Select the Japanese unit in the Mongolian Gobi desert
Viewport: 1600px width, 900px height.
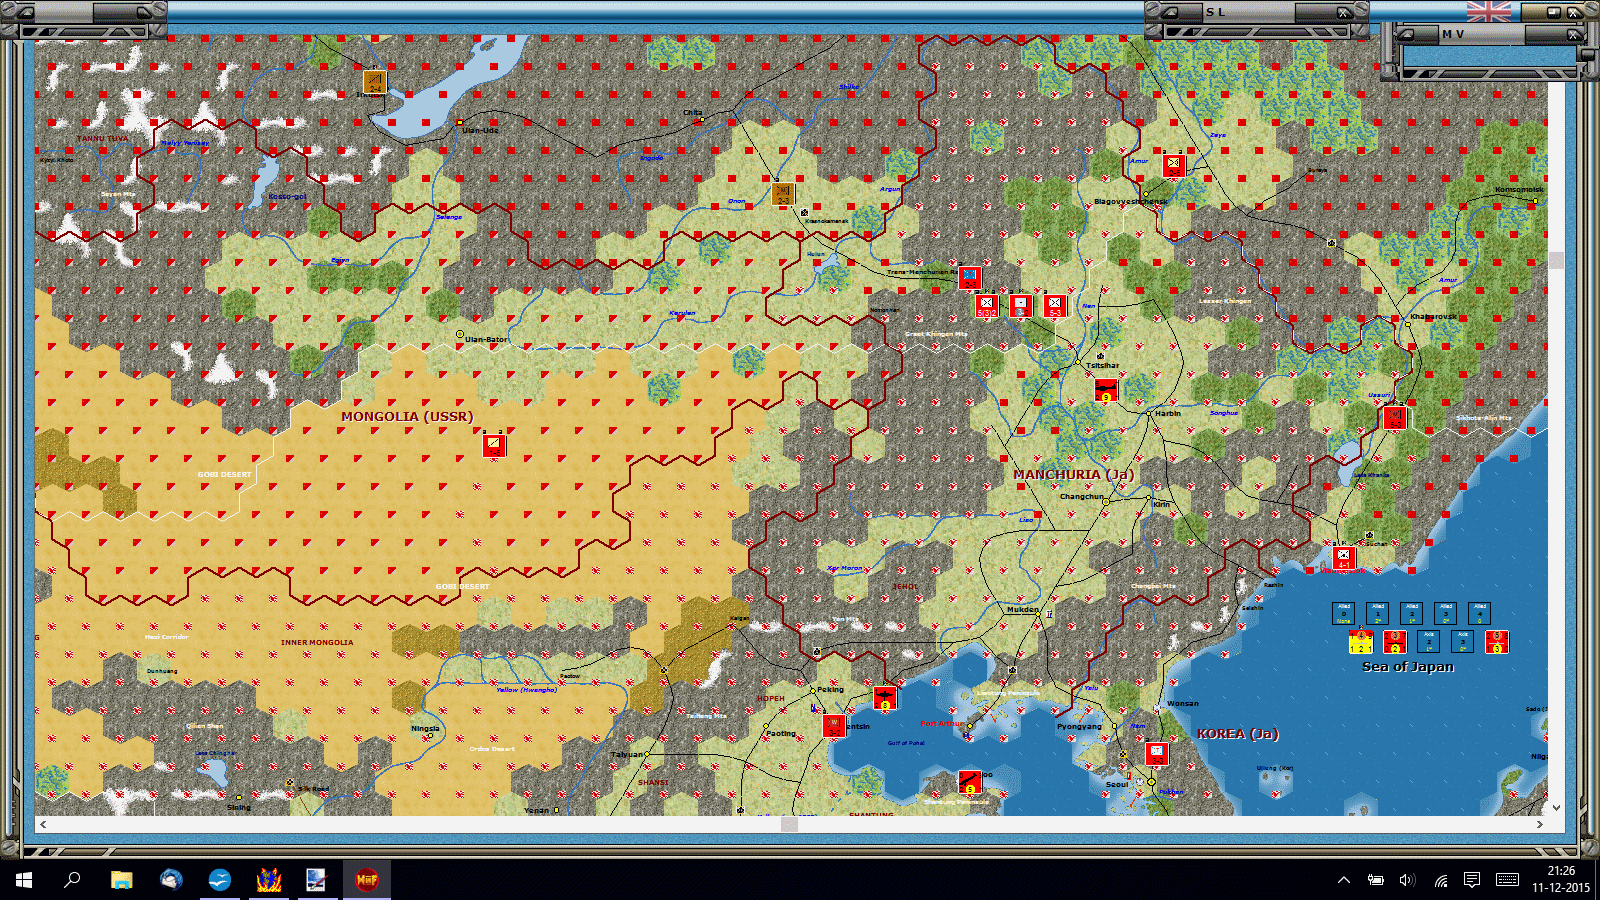pyautogui.click(x=494, y=445)
